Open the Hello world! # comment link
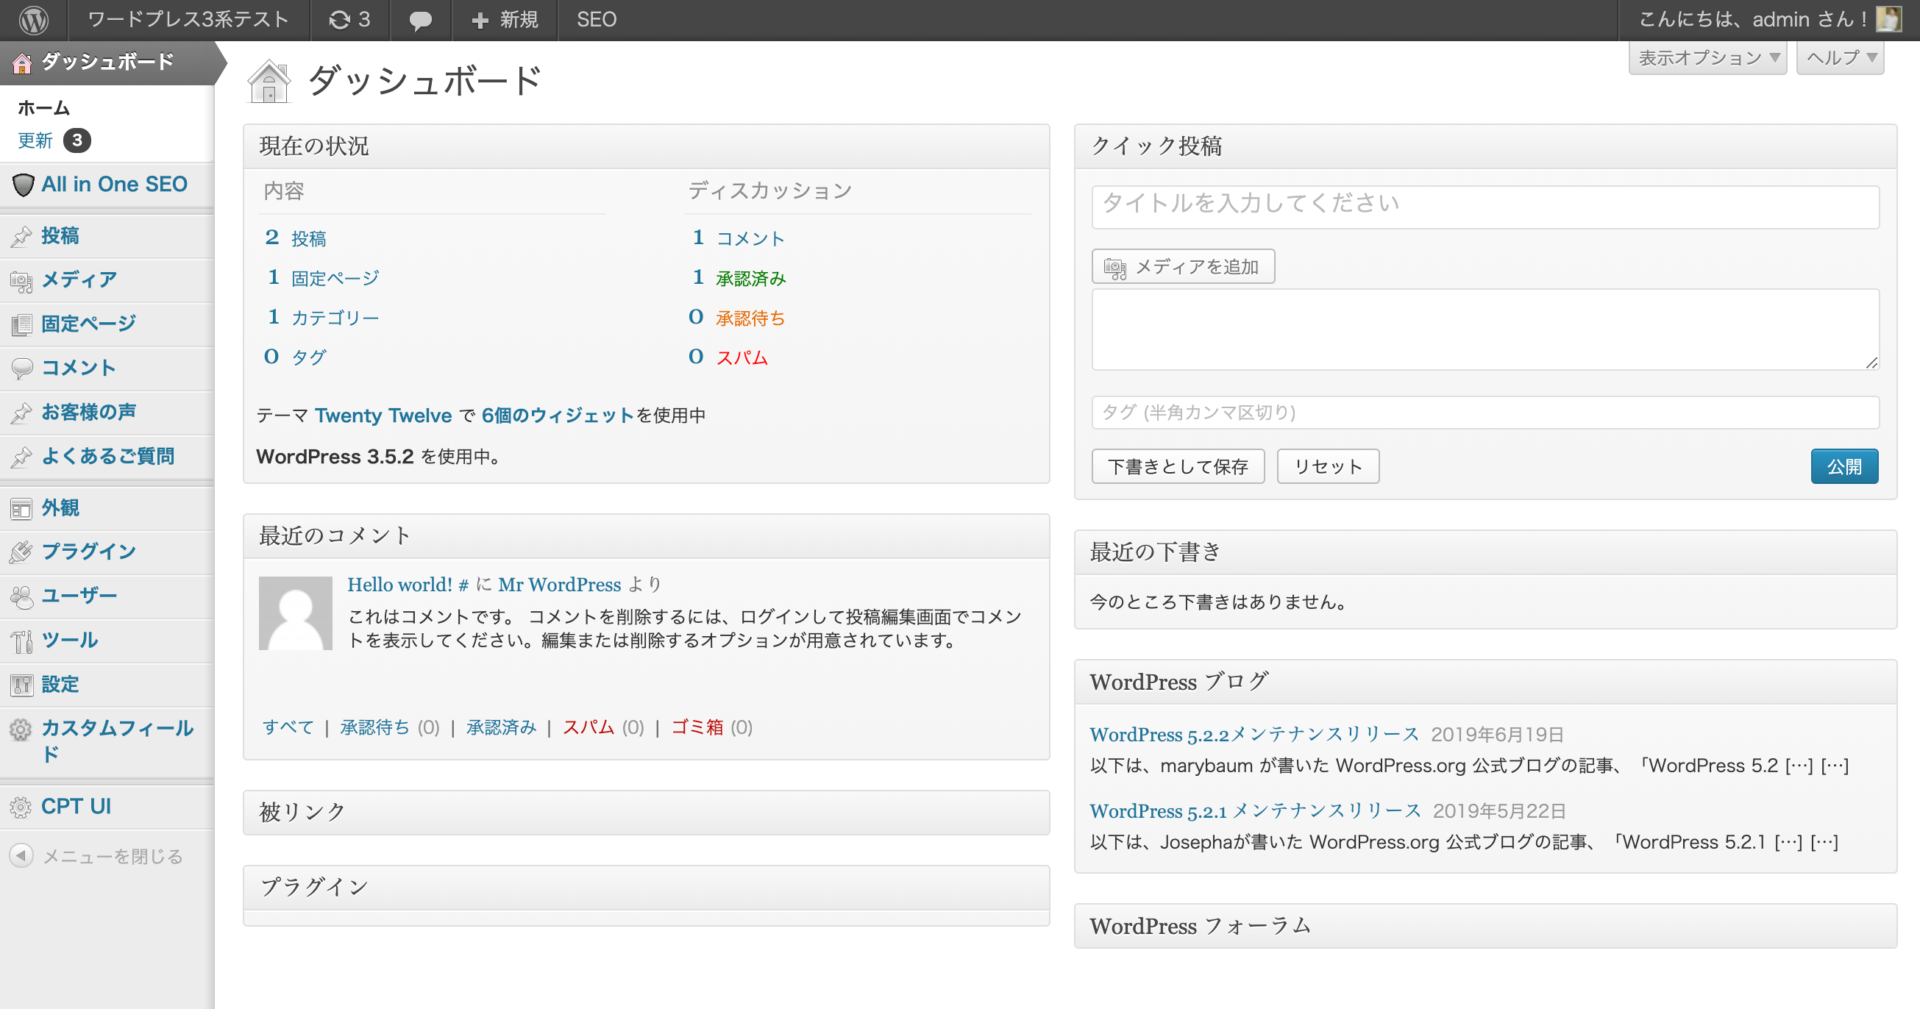 [408, 585]
